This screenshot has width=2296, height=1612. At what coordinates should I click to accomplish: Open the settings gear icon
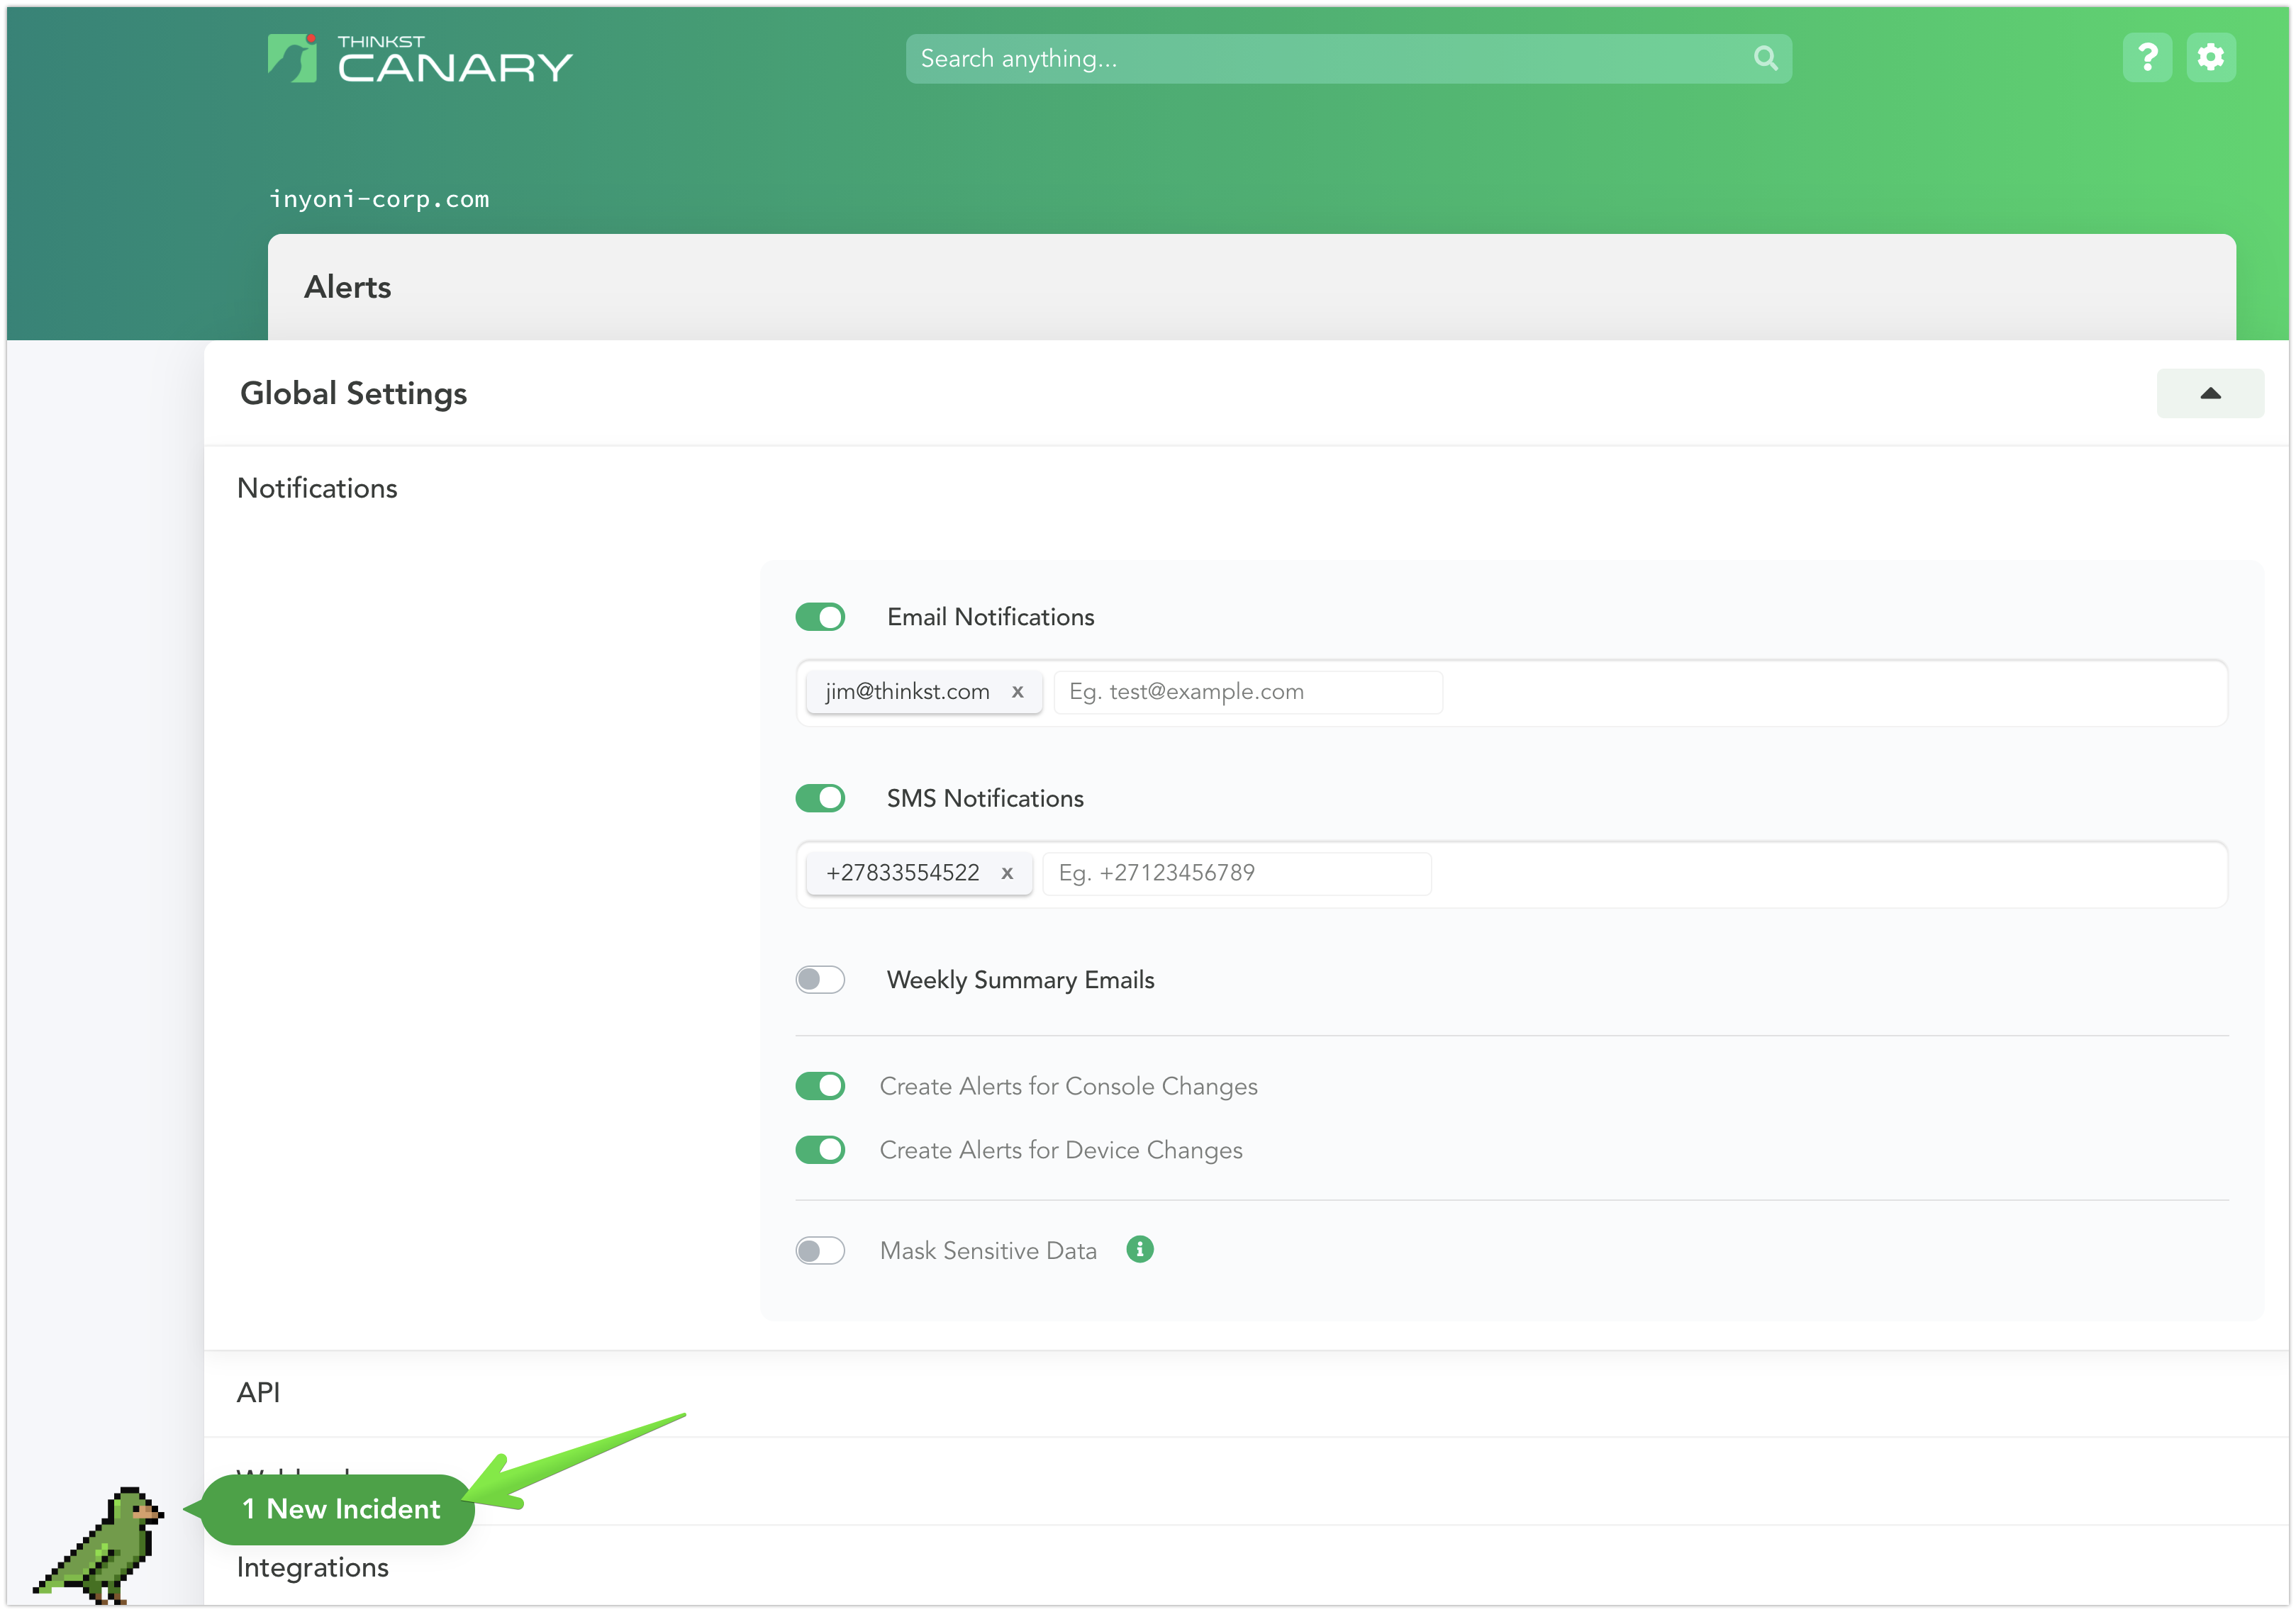[x=2210, y=58]
